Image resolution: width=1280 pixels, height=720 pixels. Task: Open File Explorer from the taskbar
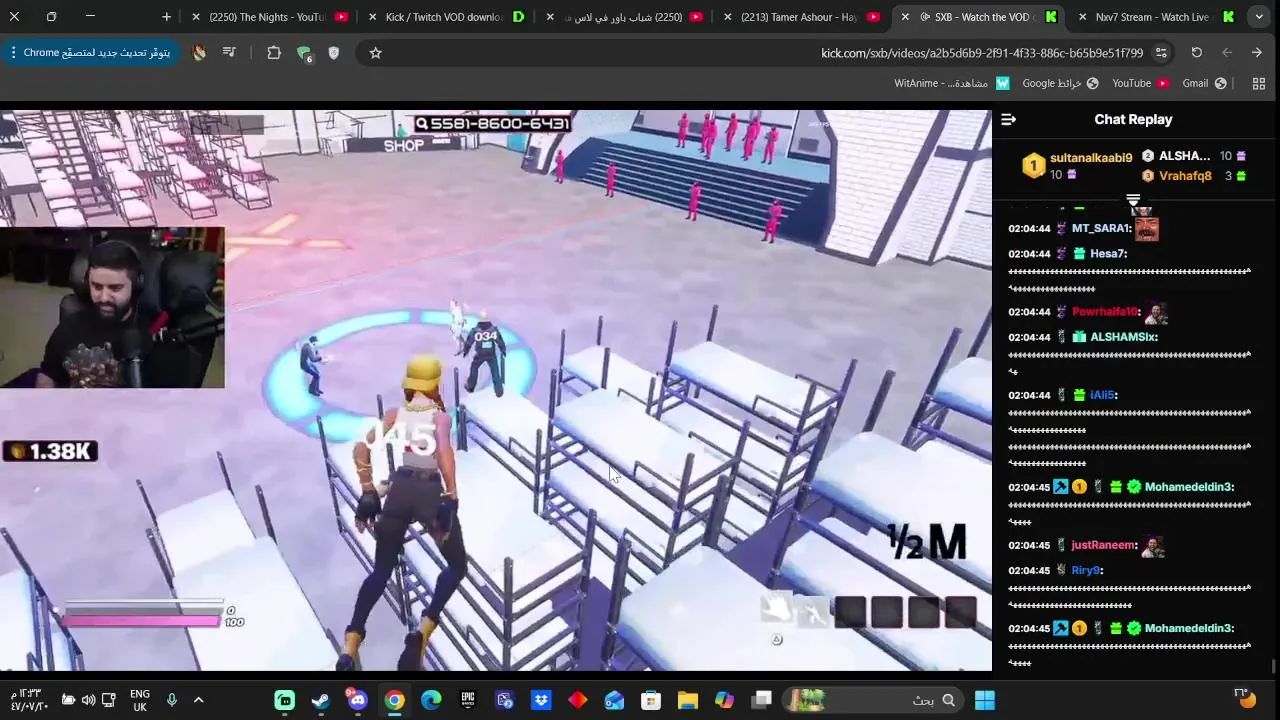point(688,700)
